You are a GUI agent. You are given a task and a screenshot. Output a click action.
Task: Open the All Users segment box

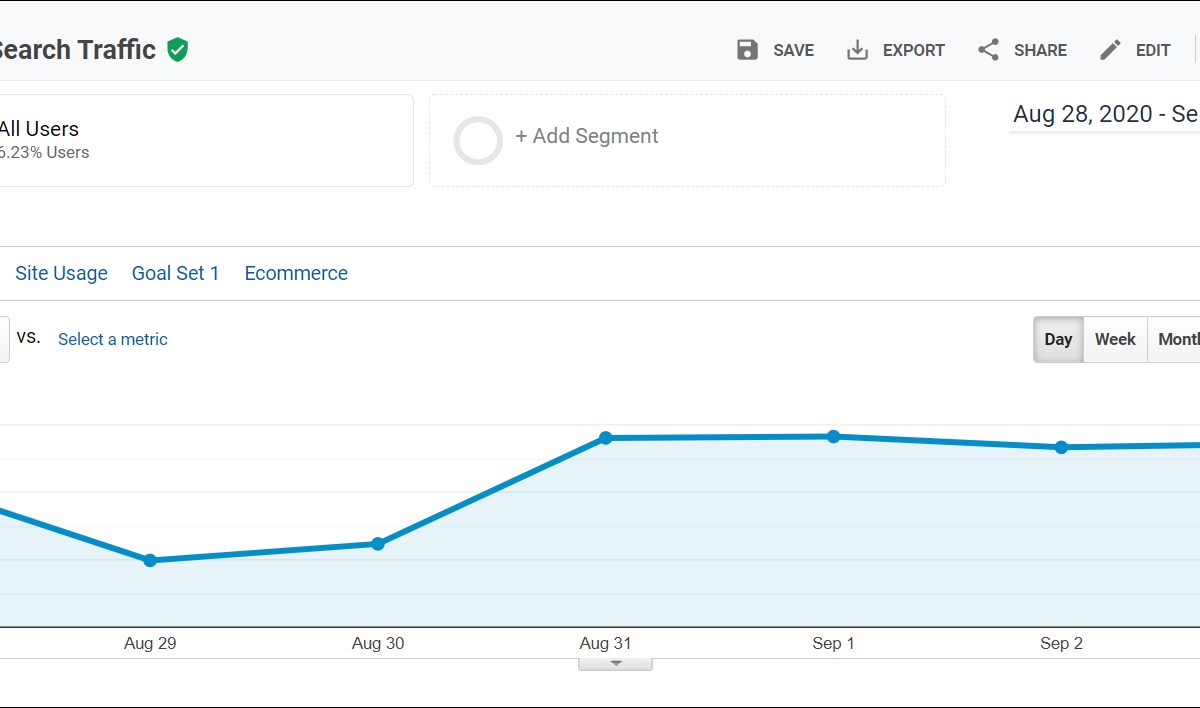pyautogui.click(x=200, y=140)
